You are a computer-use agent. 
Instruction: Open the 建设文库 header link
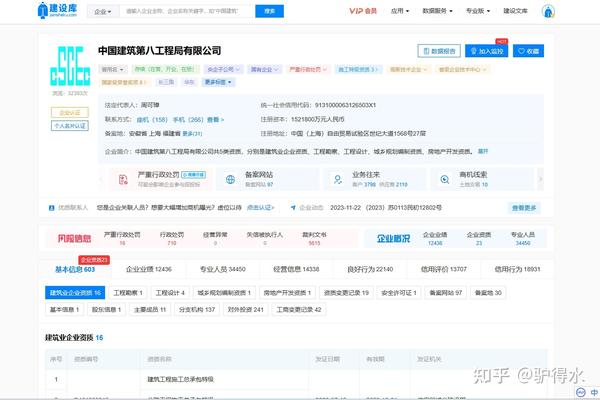tap(515, 11)
